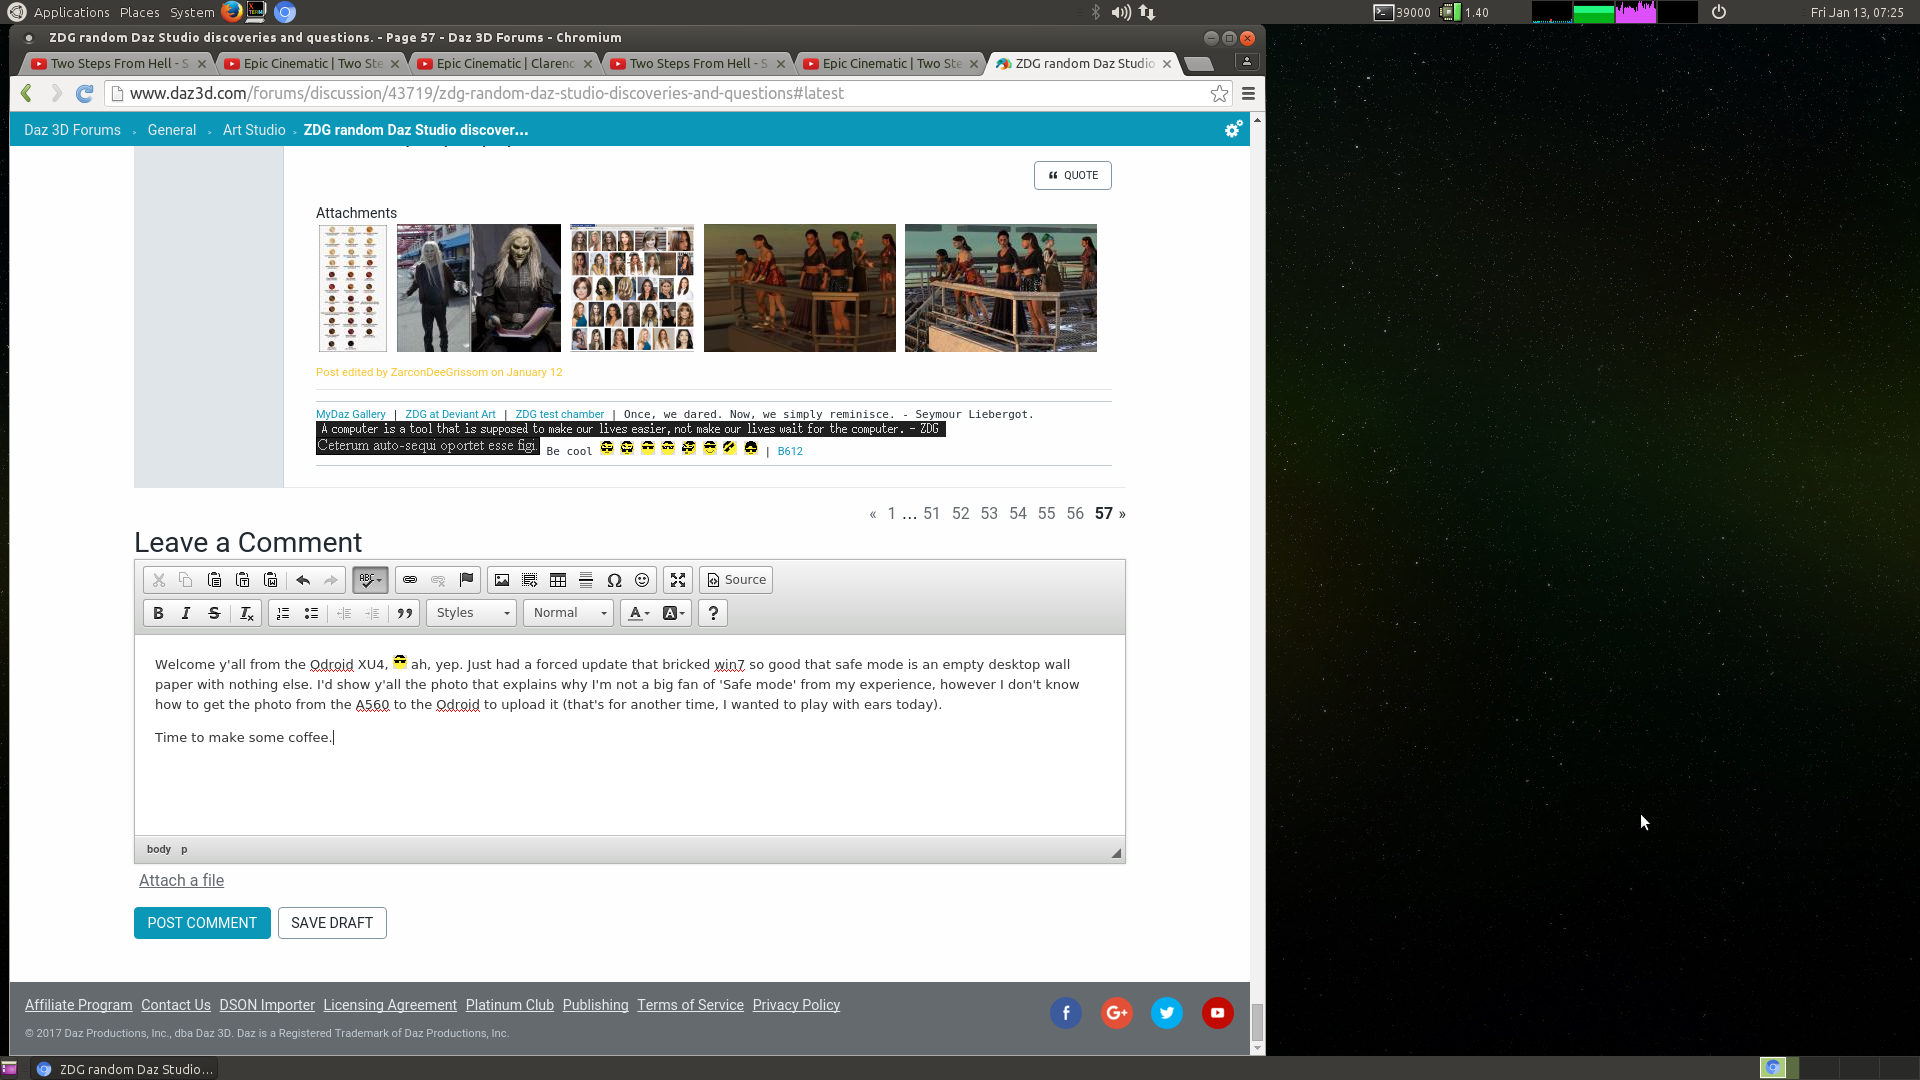
Task: Toggle italic formatting in comment editor
Action: [x=186, y=613]
